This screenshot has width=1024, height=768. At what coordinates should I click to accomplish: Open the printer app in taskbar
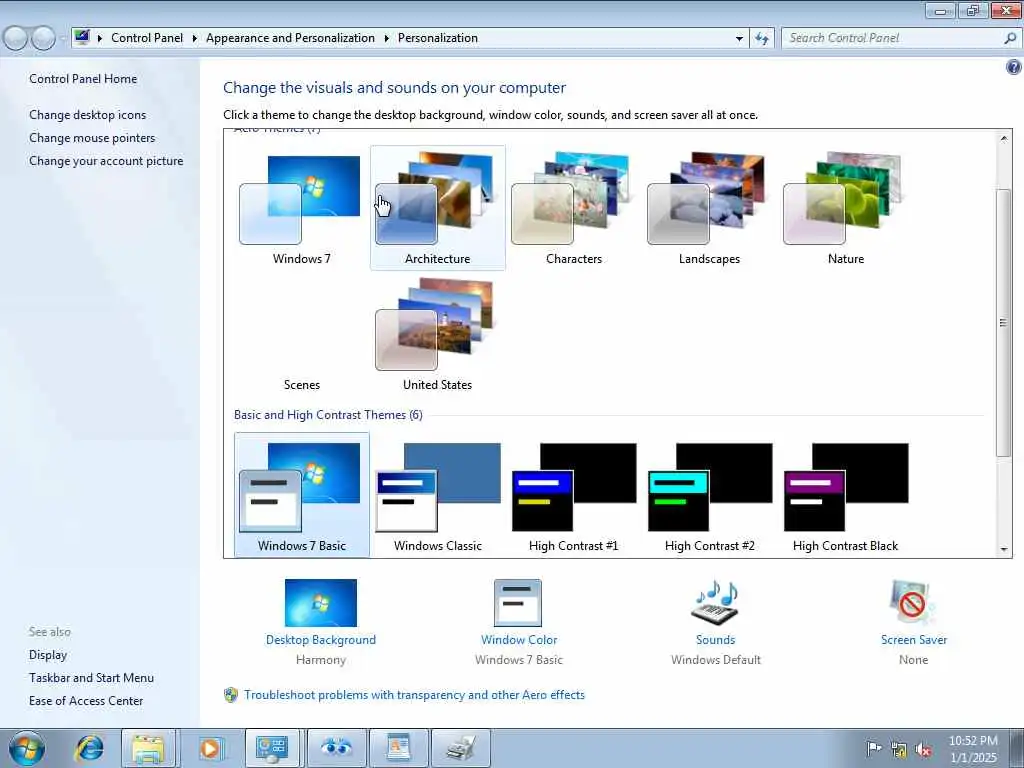point(462,748)
